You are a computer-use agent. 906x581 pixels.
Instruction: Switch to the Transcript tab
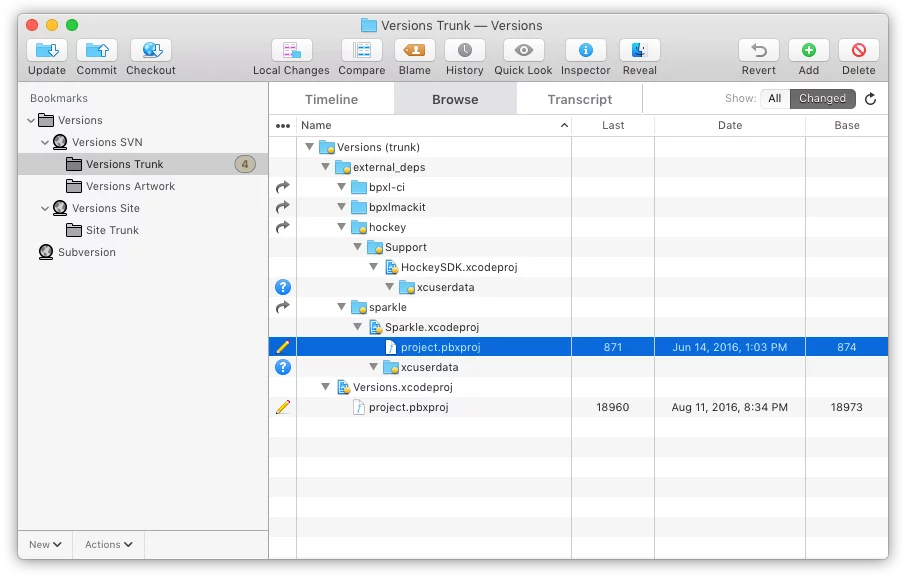point(579,99)
